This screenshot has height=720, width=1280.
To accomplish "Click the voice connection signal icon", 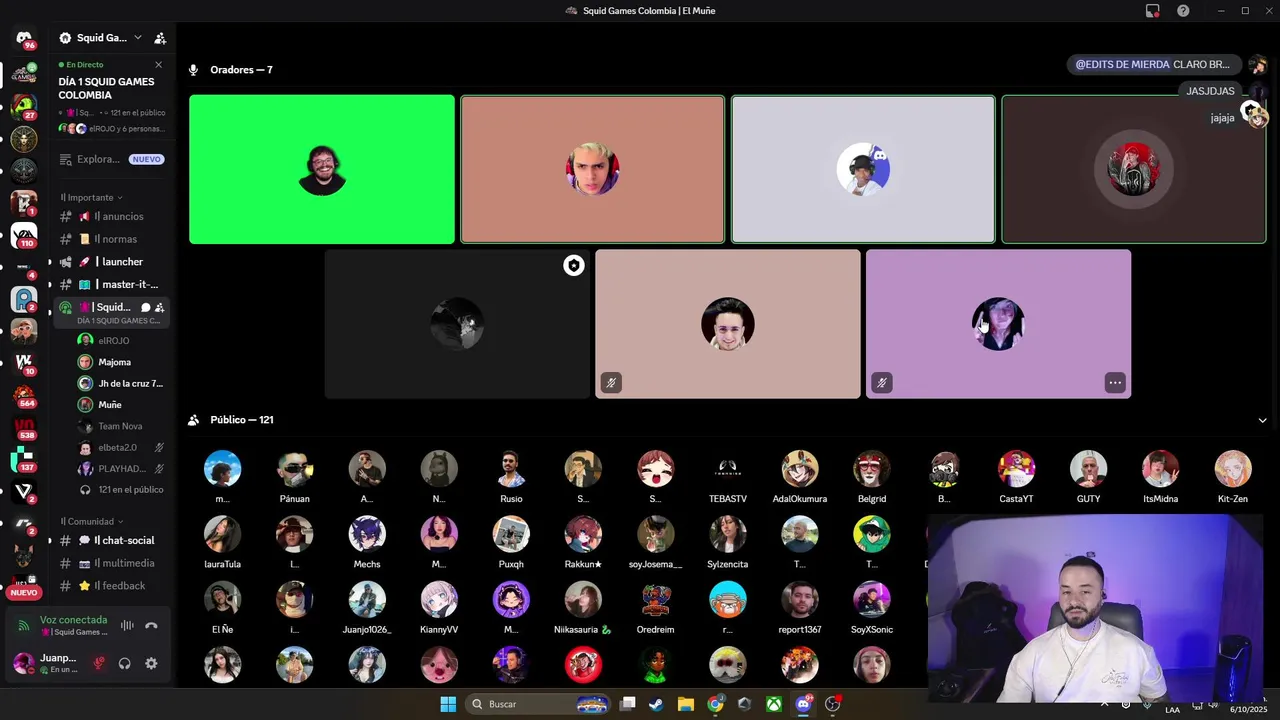I will tap(24, 626).
